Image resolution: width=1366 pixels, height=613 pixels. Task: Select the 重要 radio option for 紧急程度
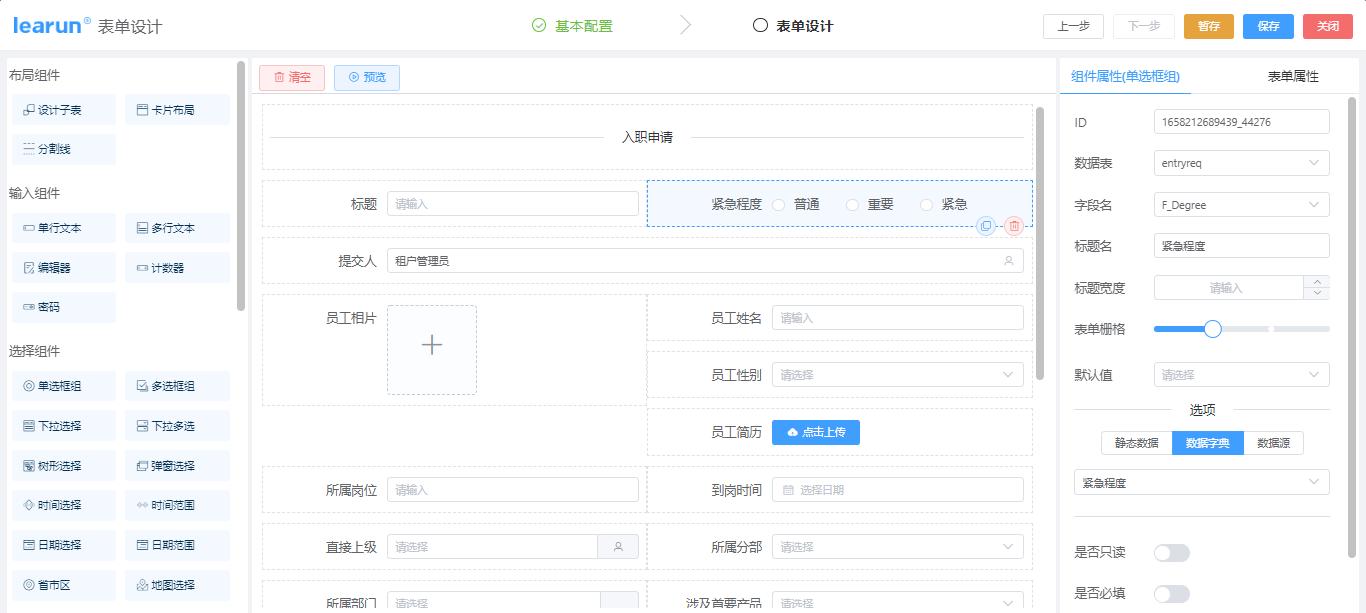tap(852, 203)
